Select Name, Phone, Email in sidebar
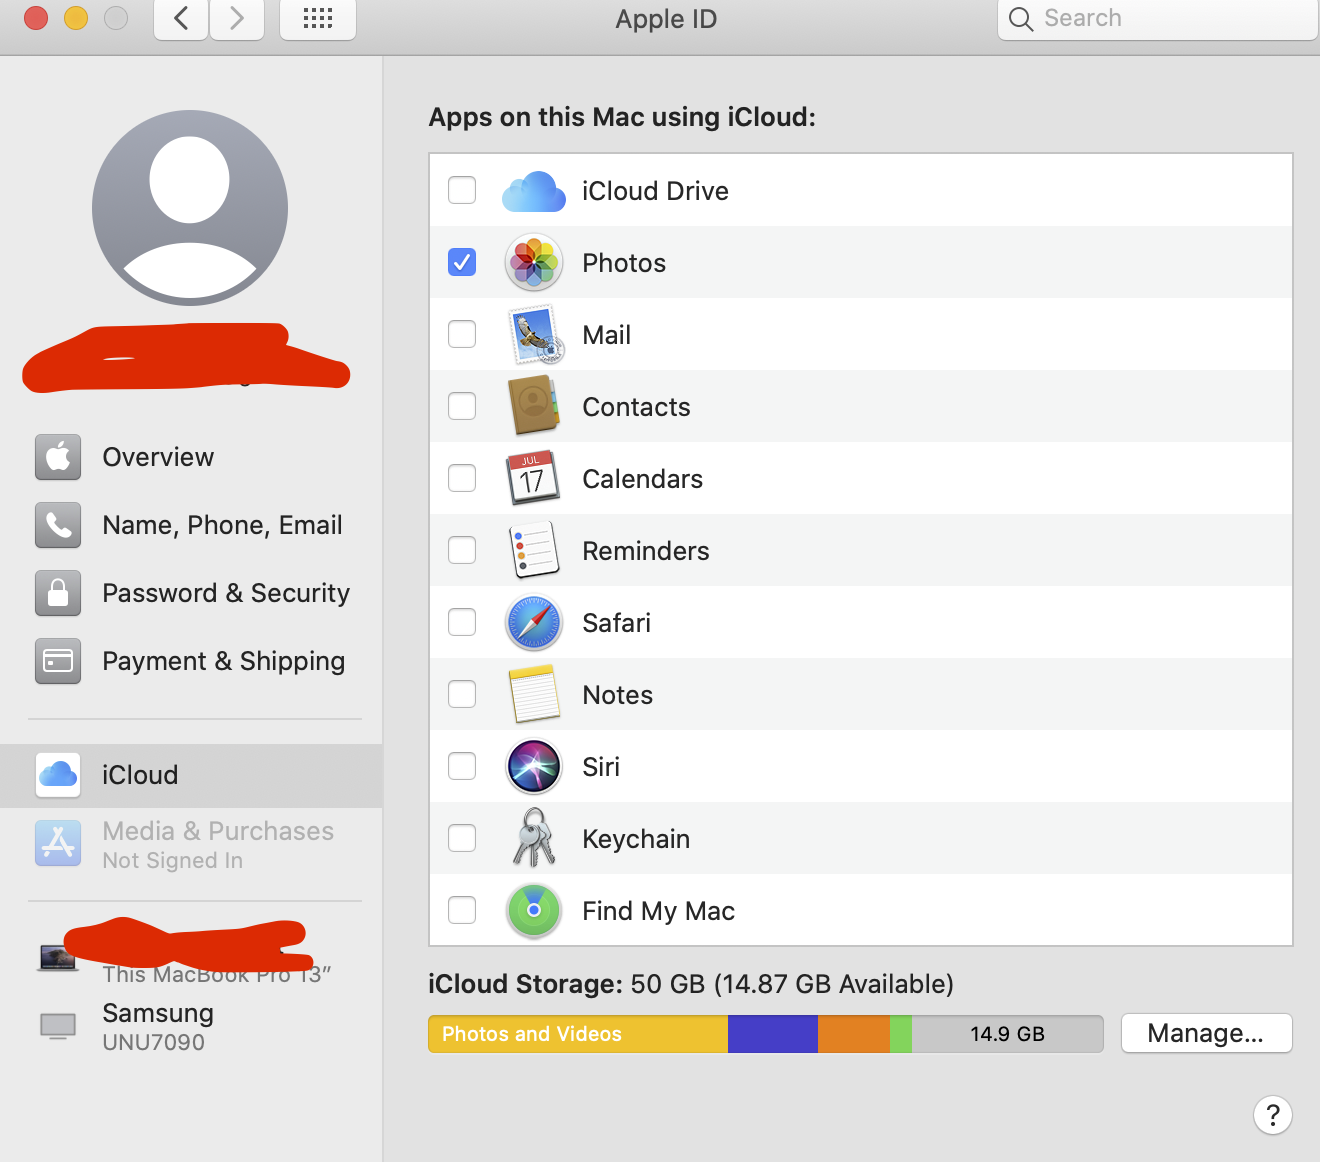This screenshot has width=1320, height=1162. (191, 525)
